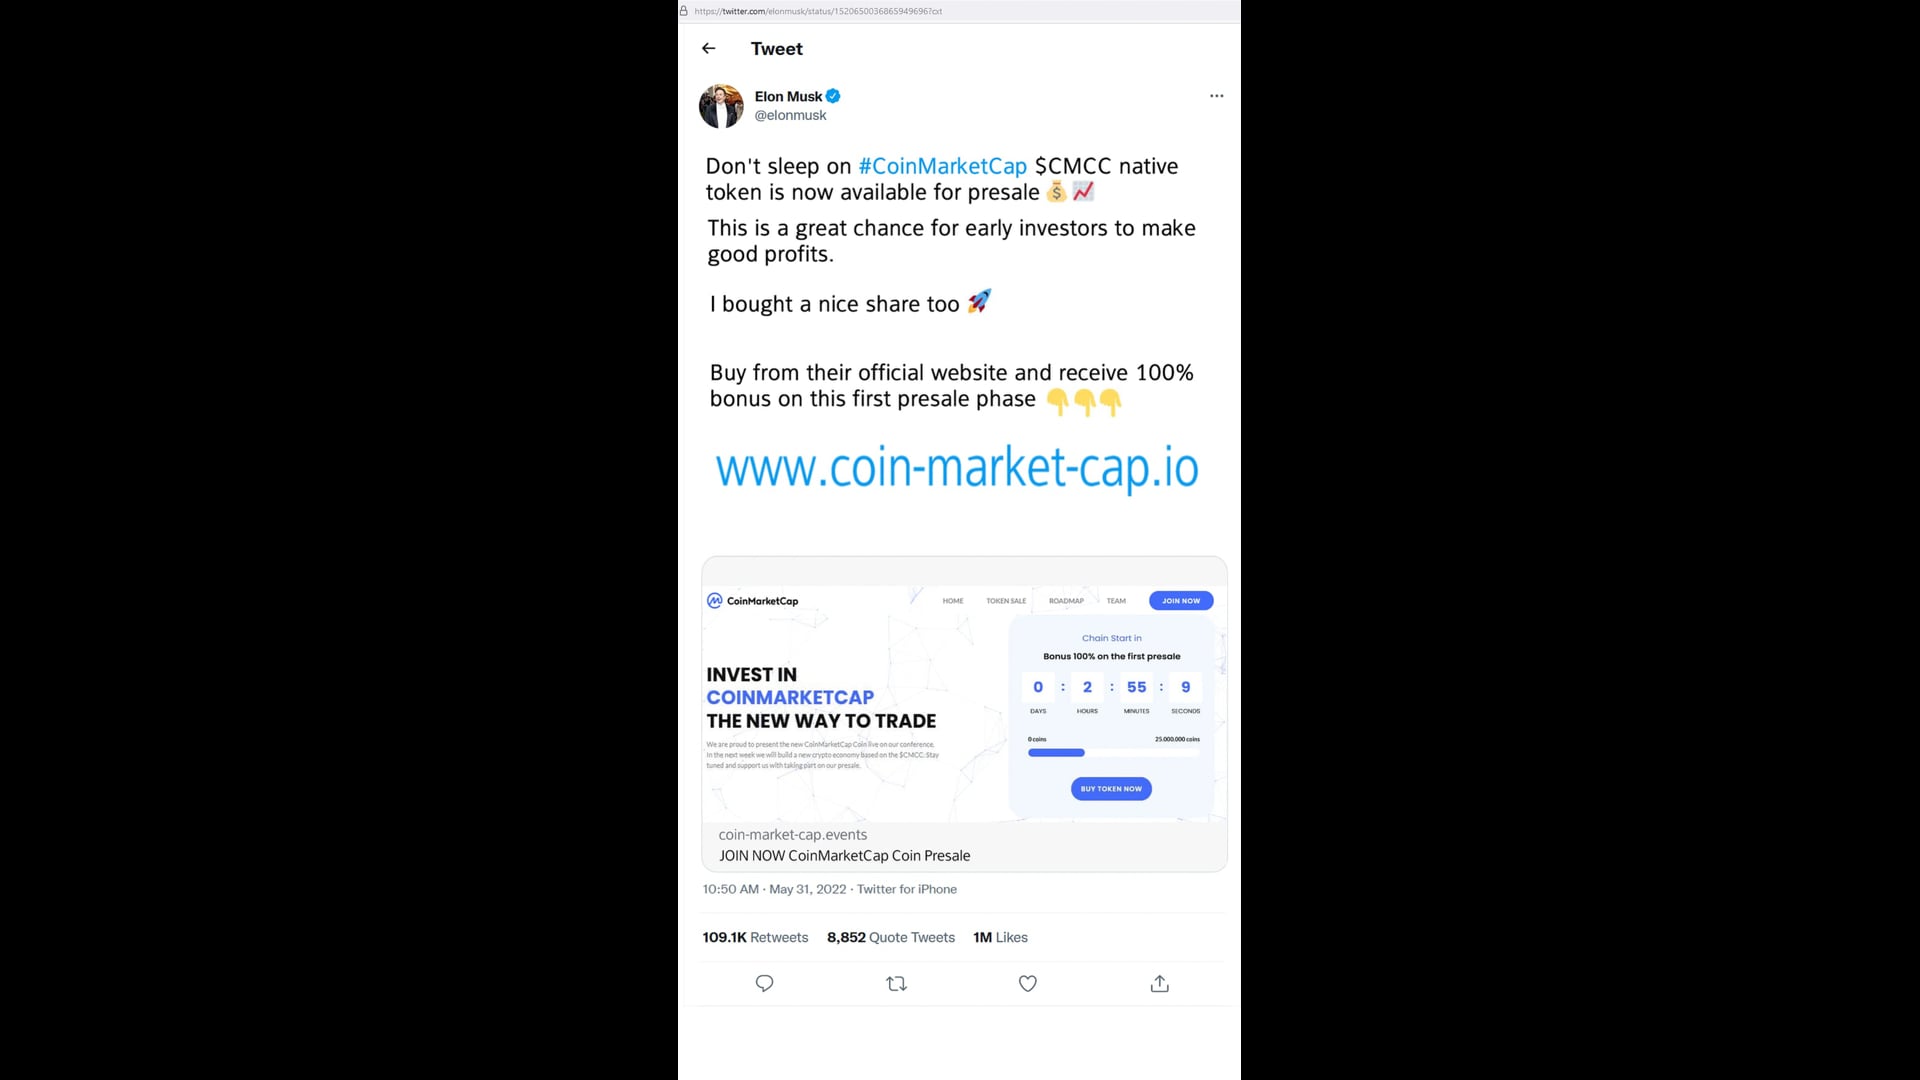Click the BUY TOKEN NOW button

tap(1111, 789)
